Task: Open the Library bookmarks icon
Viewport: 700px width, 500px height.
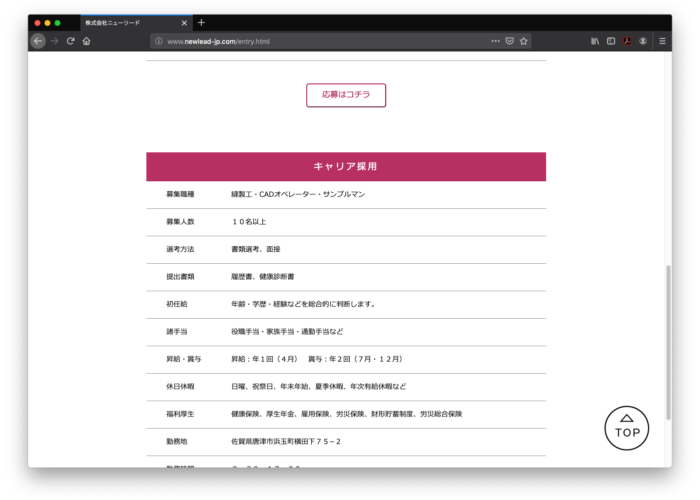Action: (595, 41)
